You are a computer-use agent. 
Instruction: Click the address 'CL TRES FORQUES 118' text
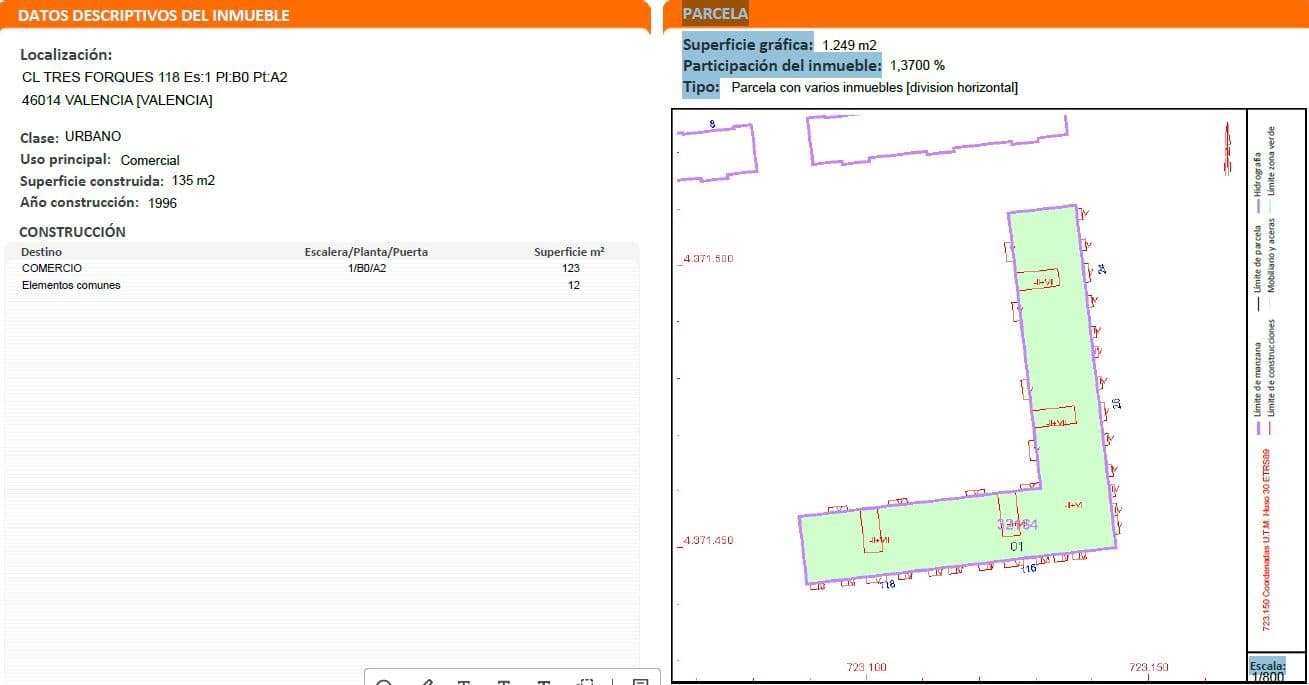tap(88, 77)
